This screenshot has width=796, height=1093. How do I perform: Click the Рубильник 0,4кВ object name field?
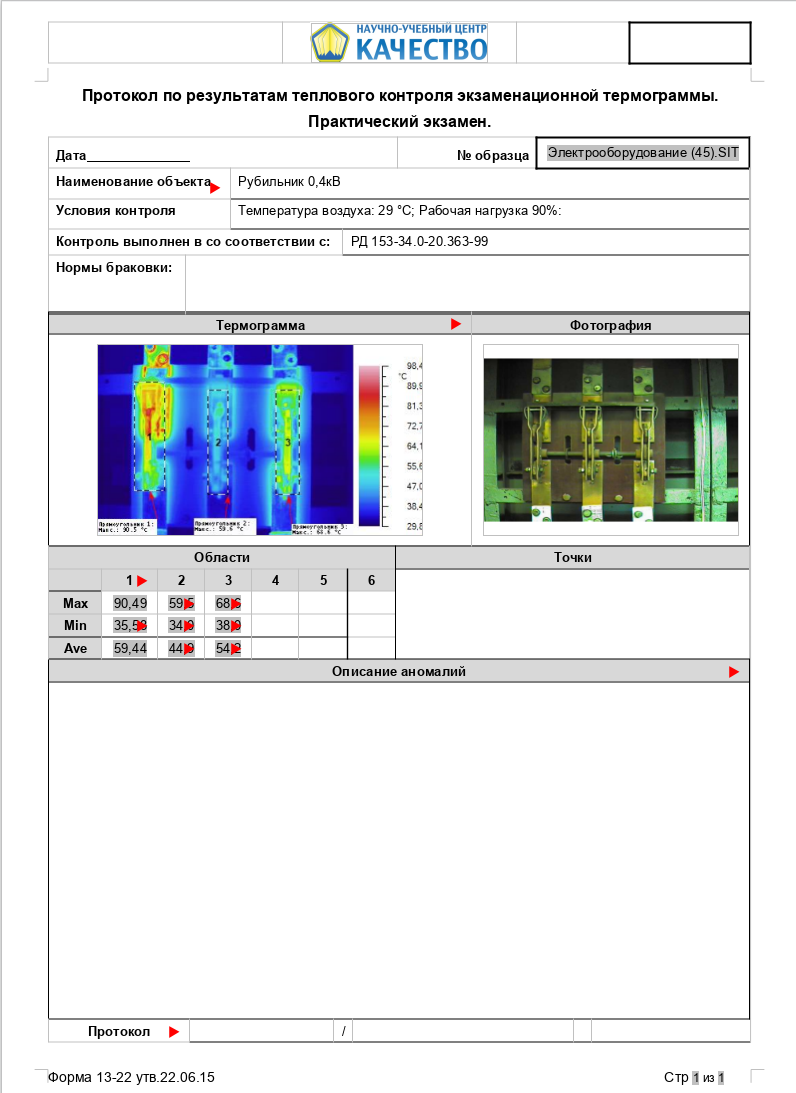pos(289,182)
